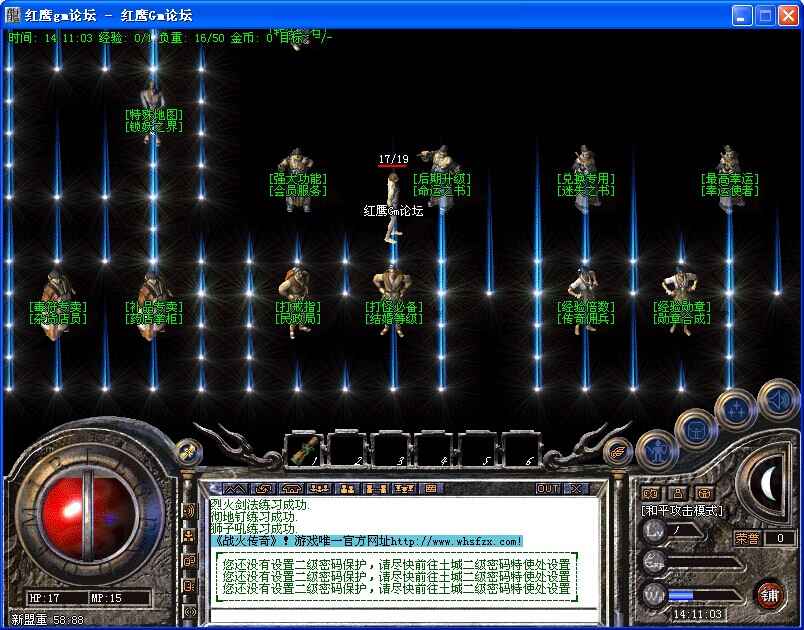804x630 pixels.
Task: Click the 14:11:03 clock display
Action: tap(698, 614)
